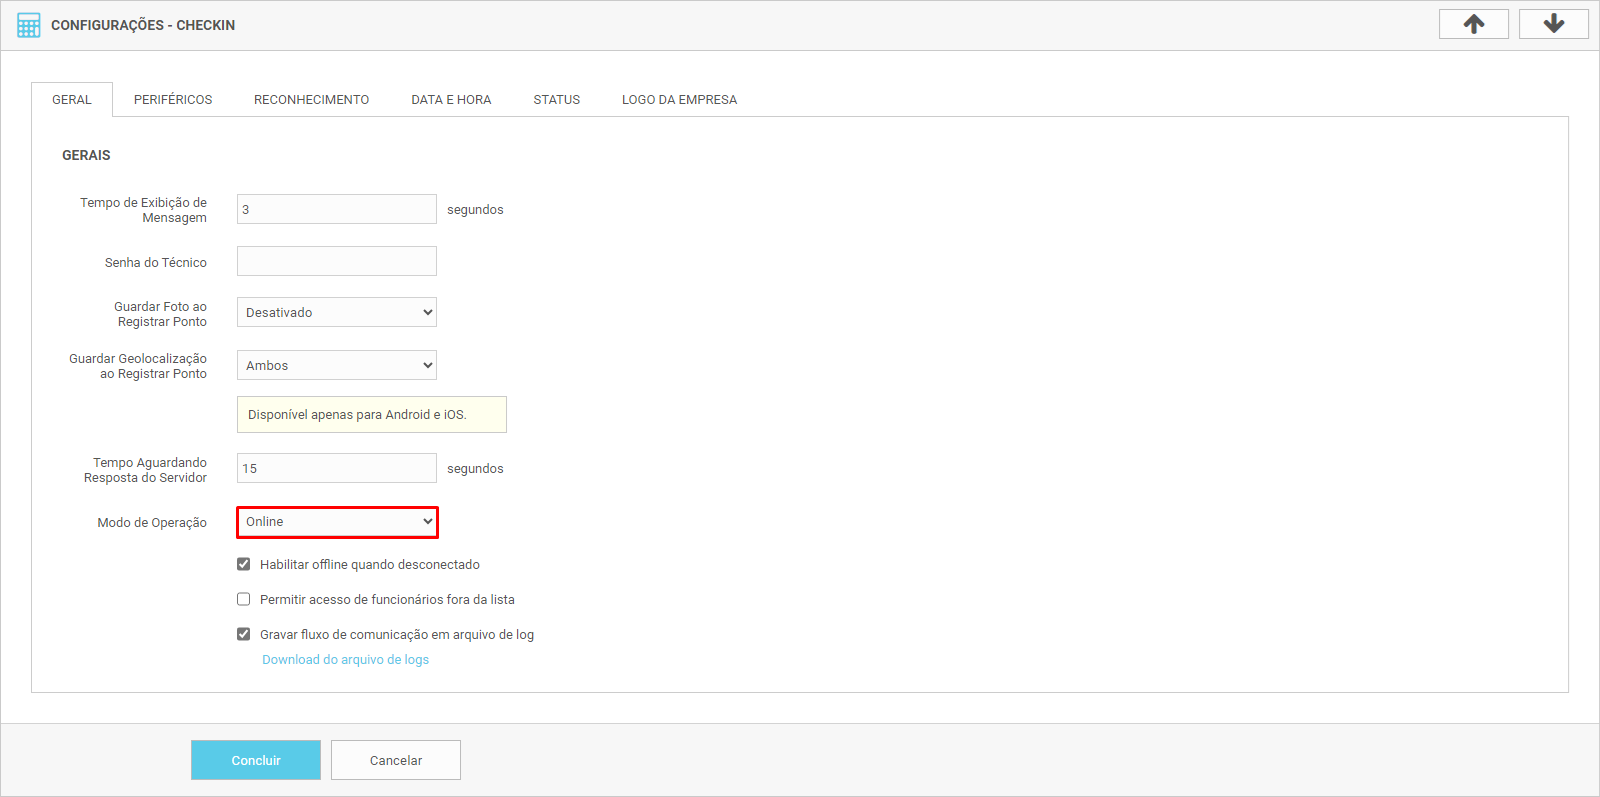Expand the Guardar Geolocalização dropdown
This screenshot has height=797, width=1600.
[336, 365]
